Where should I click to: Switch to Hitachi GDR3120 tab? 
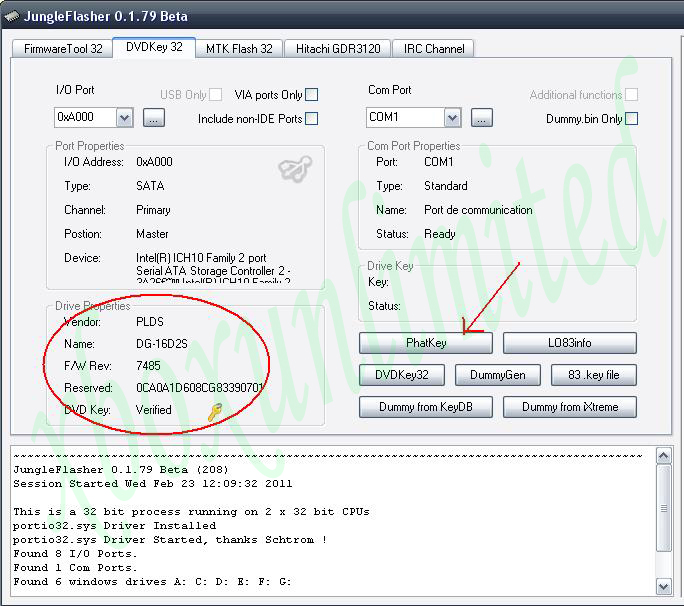338,48
